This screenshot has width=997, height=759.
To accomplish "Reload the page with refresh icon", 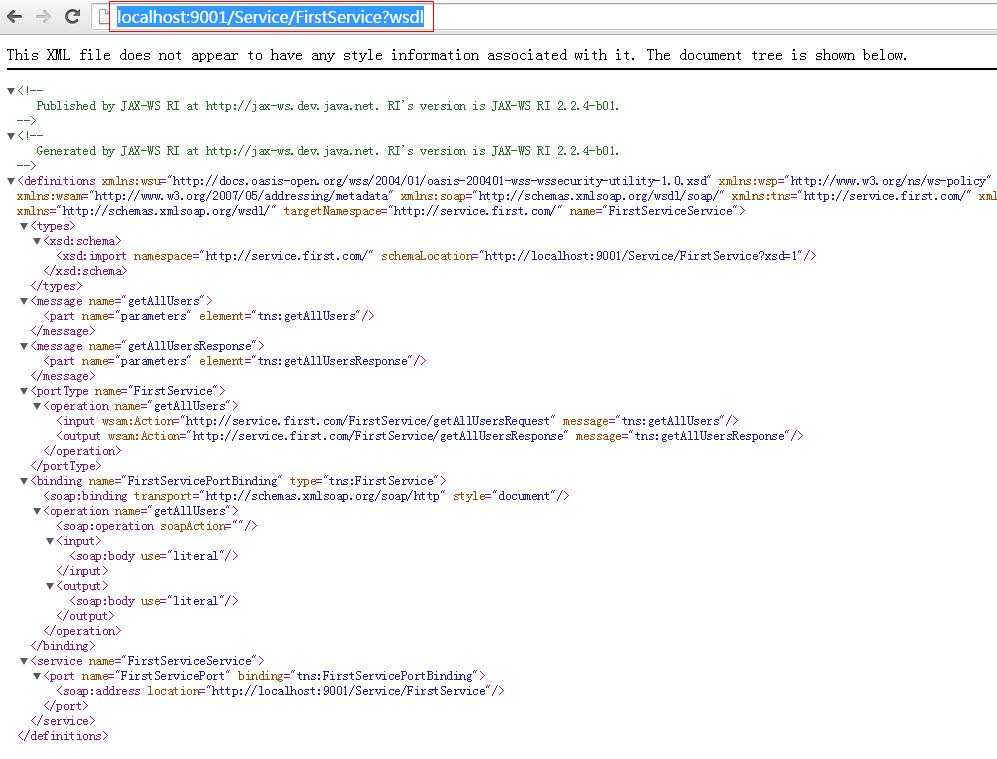I will point(72,17).
